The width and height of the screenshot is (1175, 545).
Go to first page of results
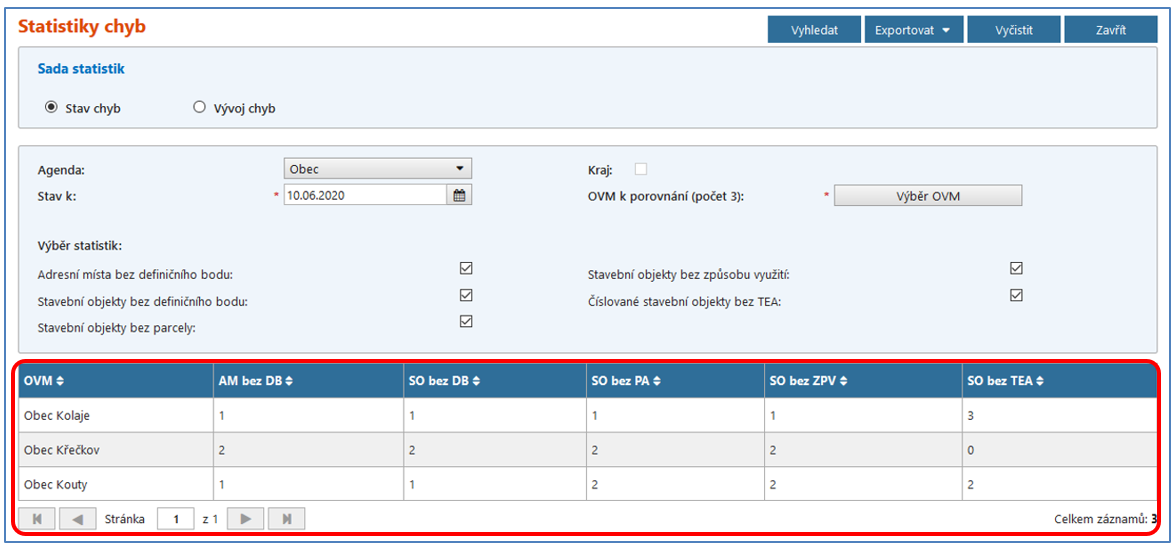tap(37, 519)
